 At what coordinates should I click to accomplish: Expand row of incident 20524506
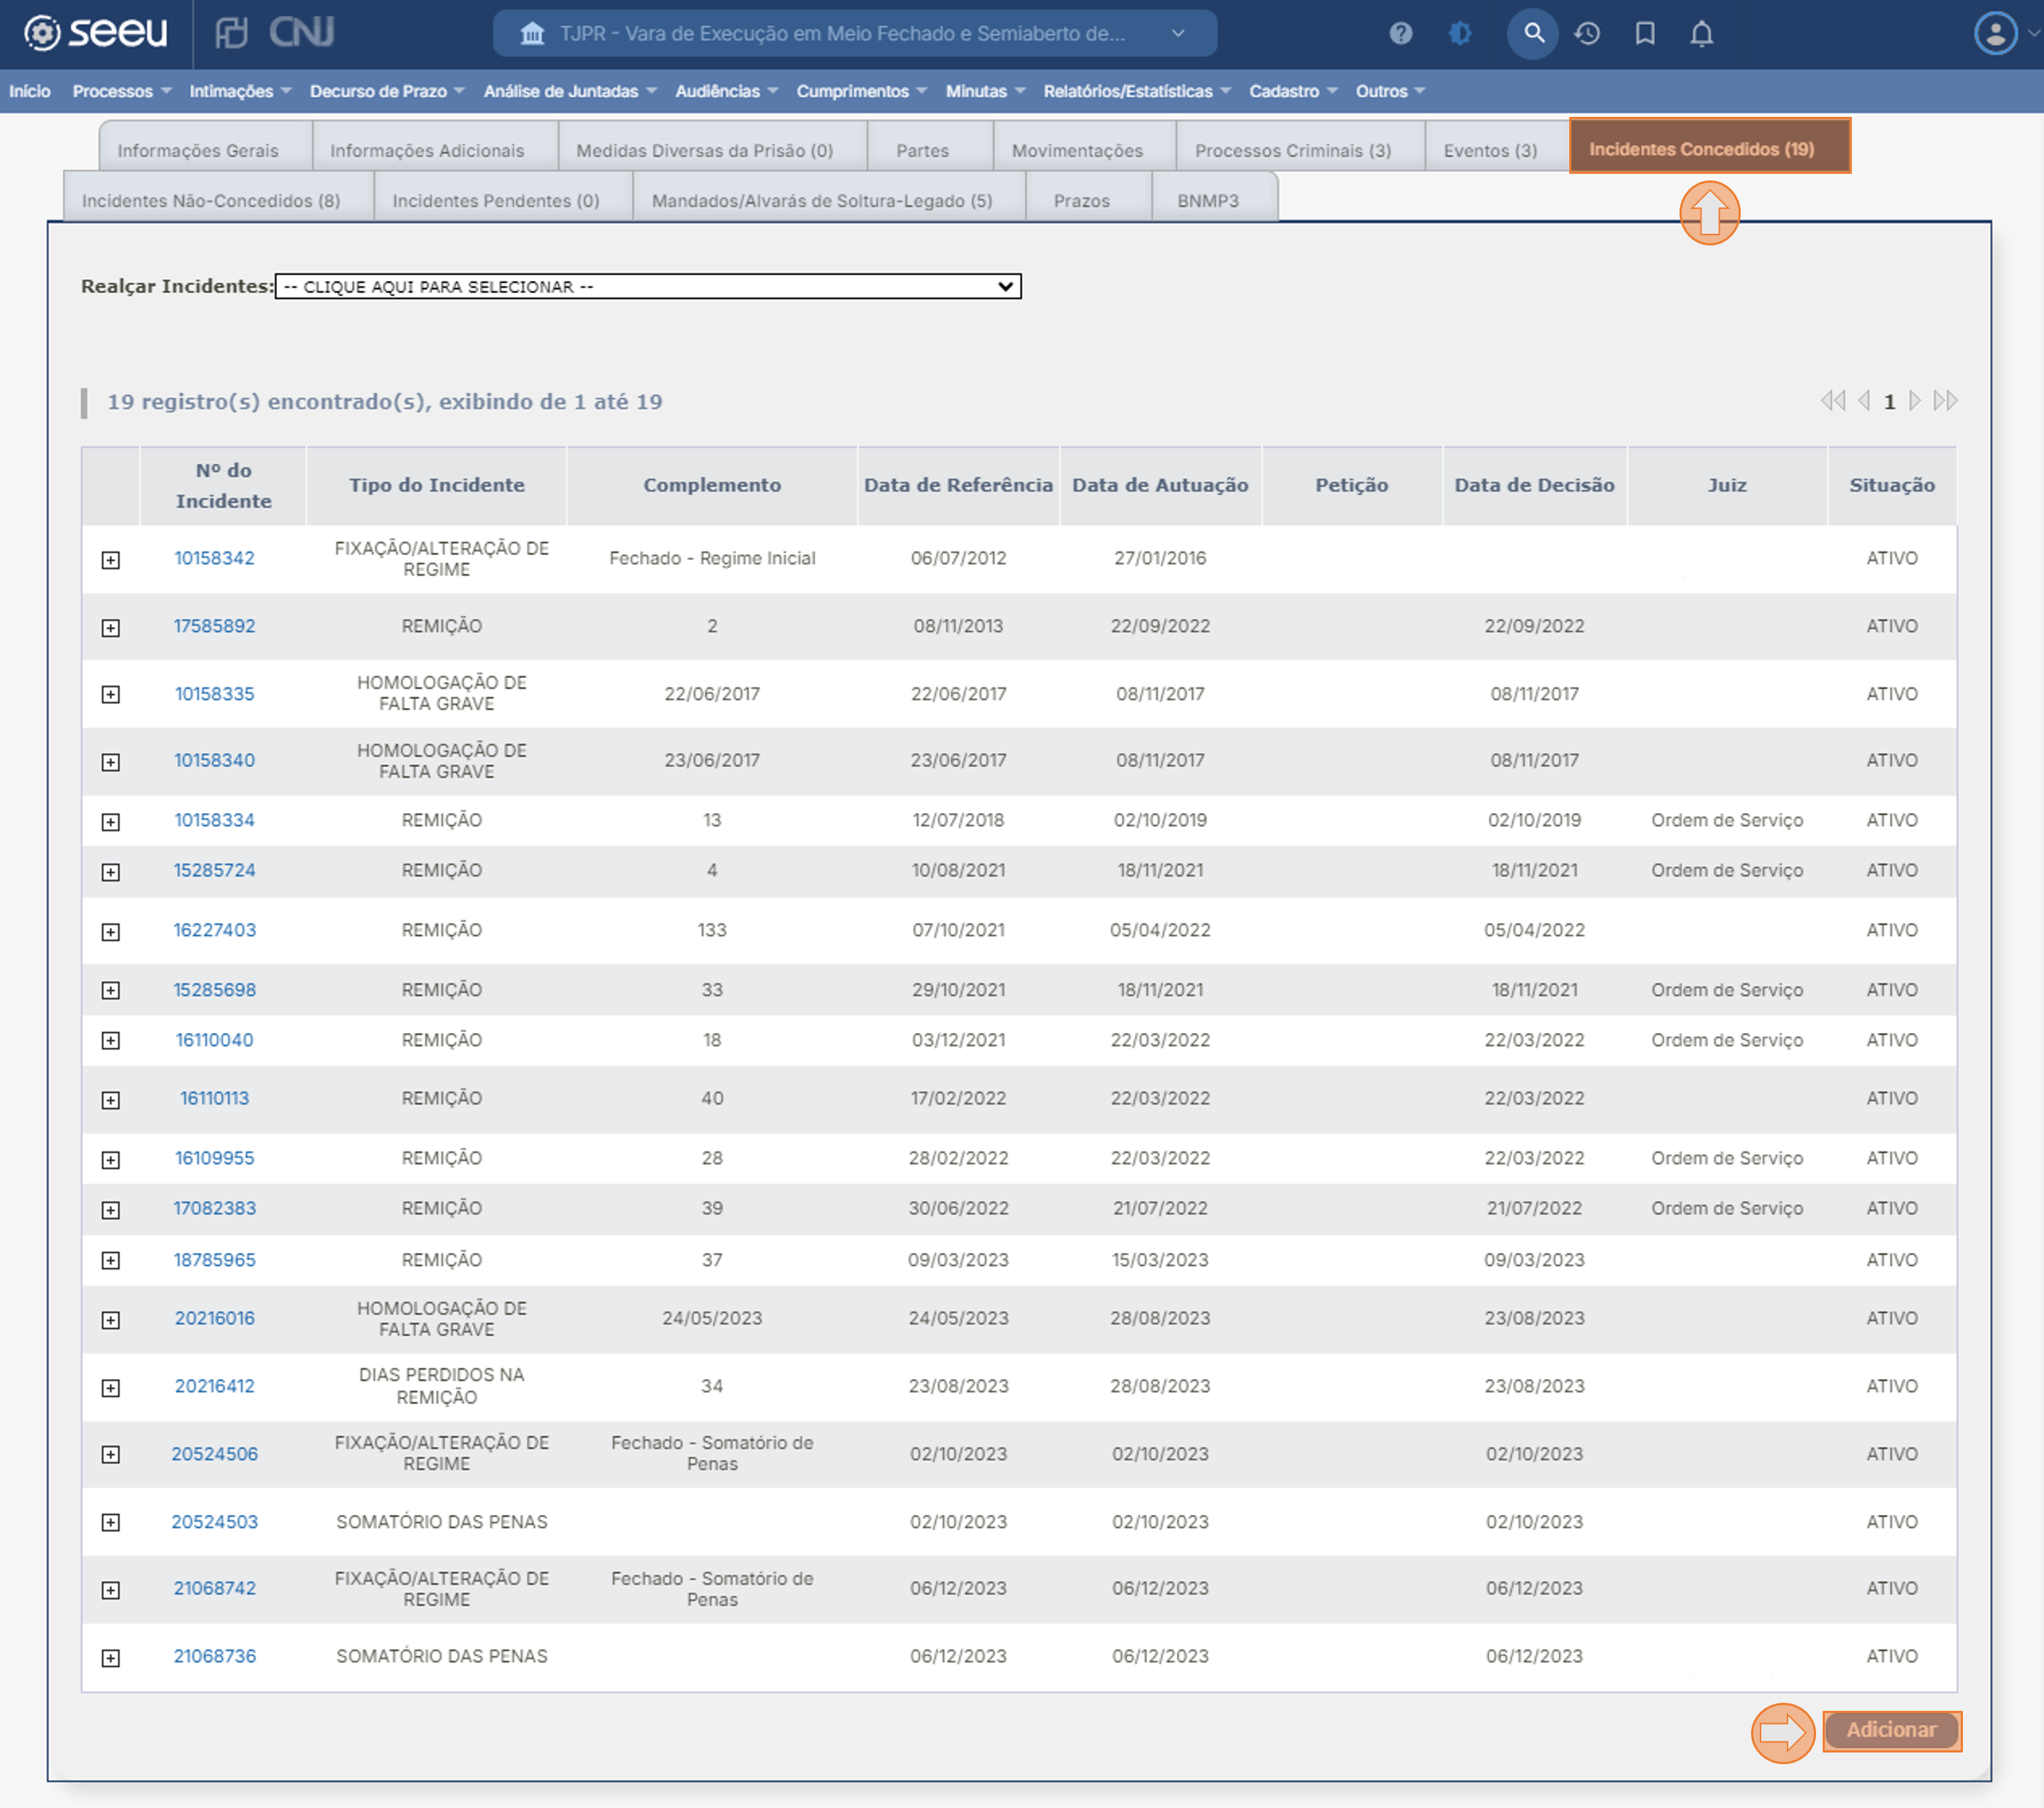click(111, 1455)
